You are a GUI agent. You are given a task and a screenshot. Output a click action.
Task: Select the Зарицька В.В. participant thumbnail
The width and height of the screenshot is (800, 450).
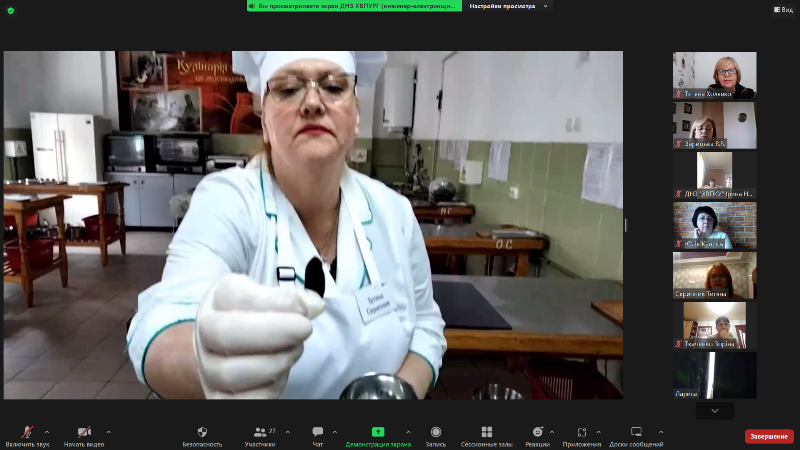click(715, 125)
